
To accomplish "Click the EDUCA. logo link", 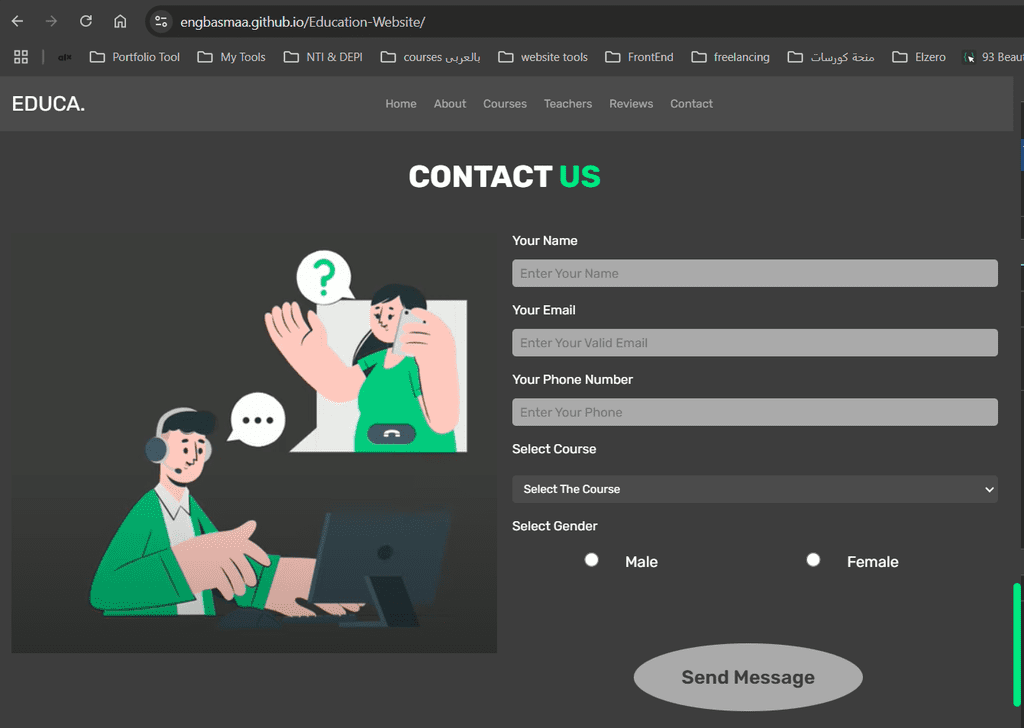I will [48, 104].
